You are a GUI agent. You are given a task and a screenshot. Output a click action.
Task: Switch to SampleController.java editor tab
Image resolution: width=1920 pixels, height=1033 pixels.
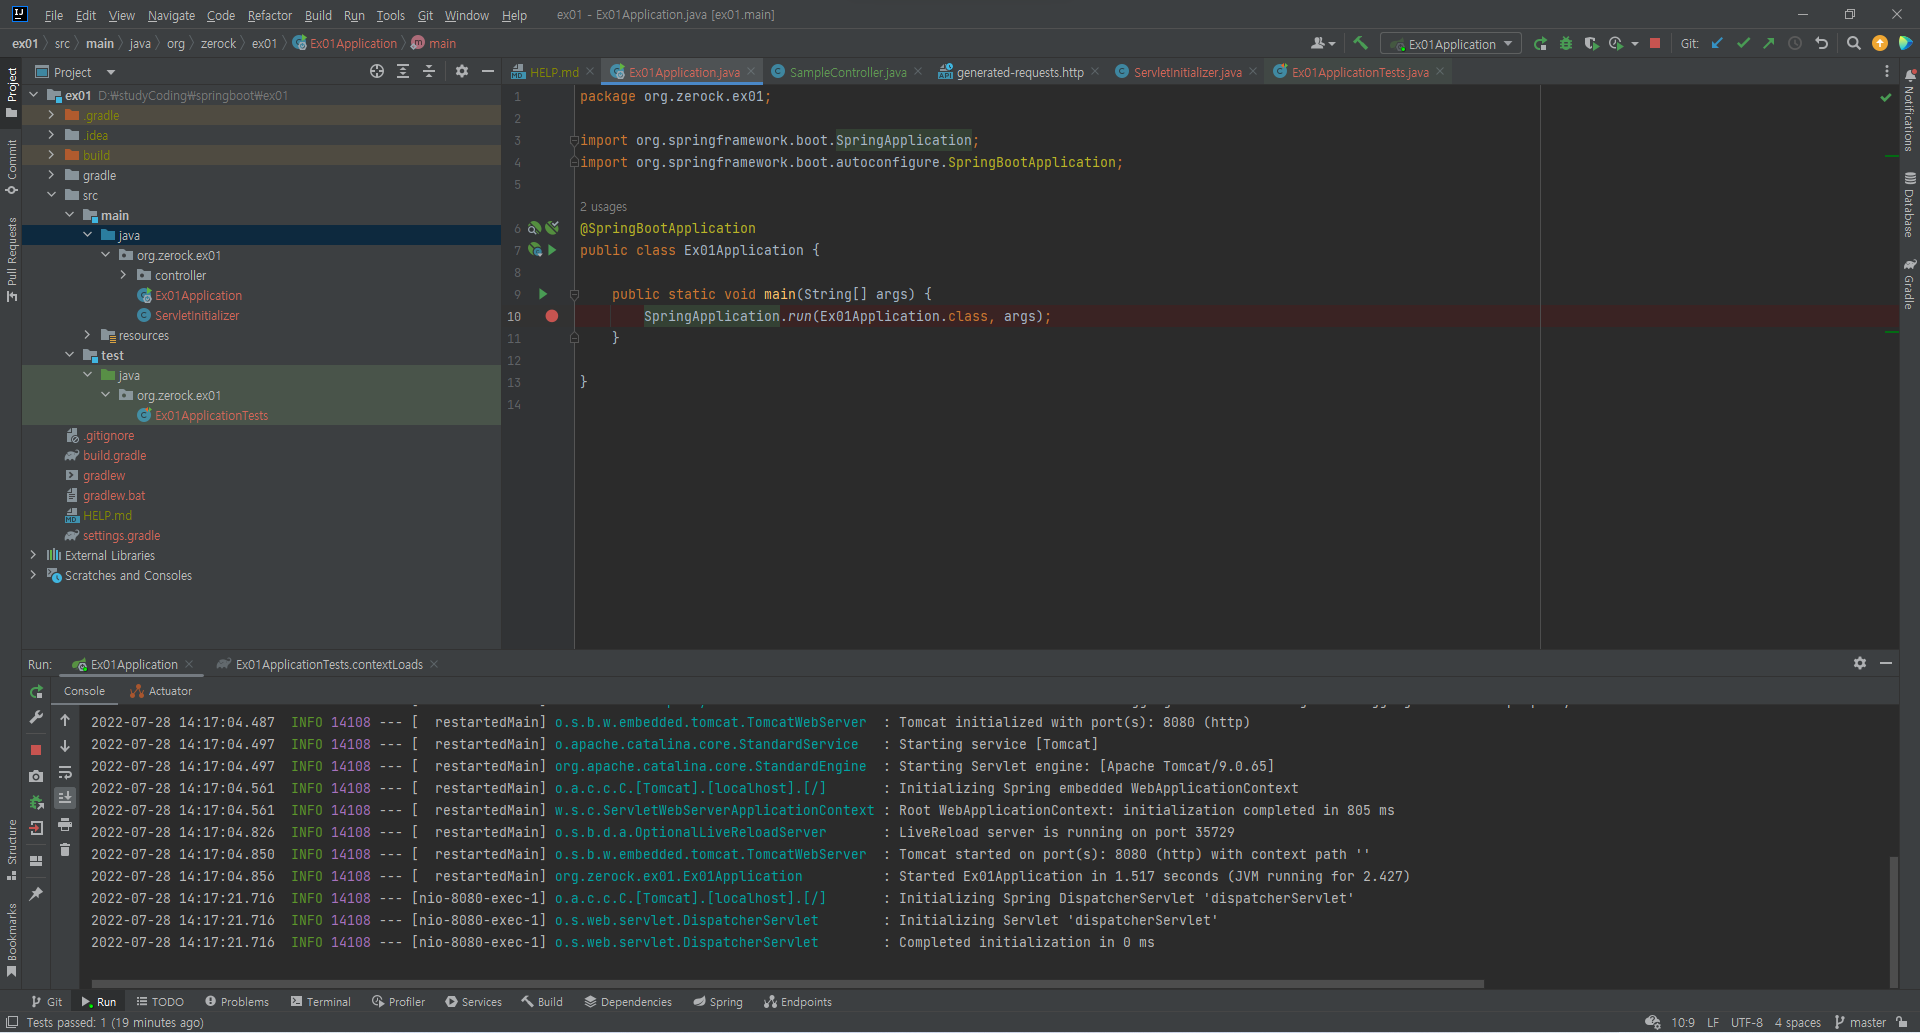(x=847, y=72)
